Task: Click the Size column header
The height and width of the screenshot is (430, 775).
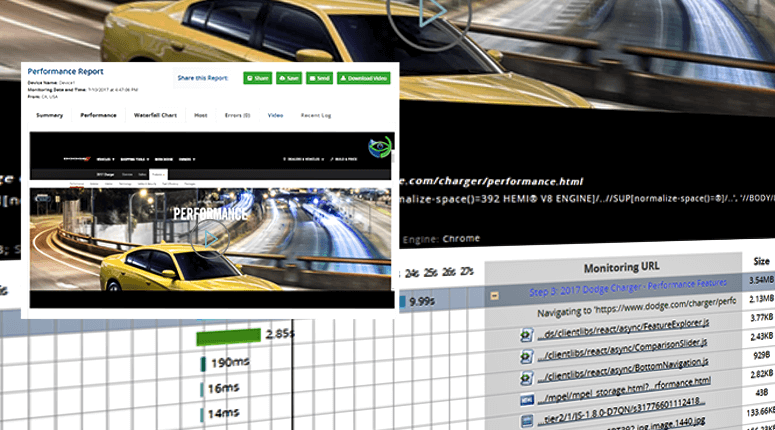Action: [x=761, y=261]
